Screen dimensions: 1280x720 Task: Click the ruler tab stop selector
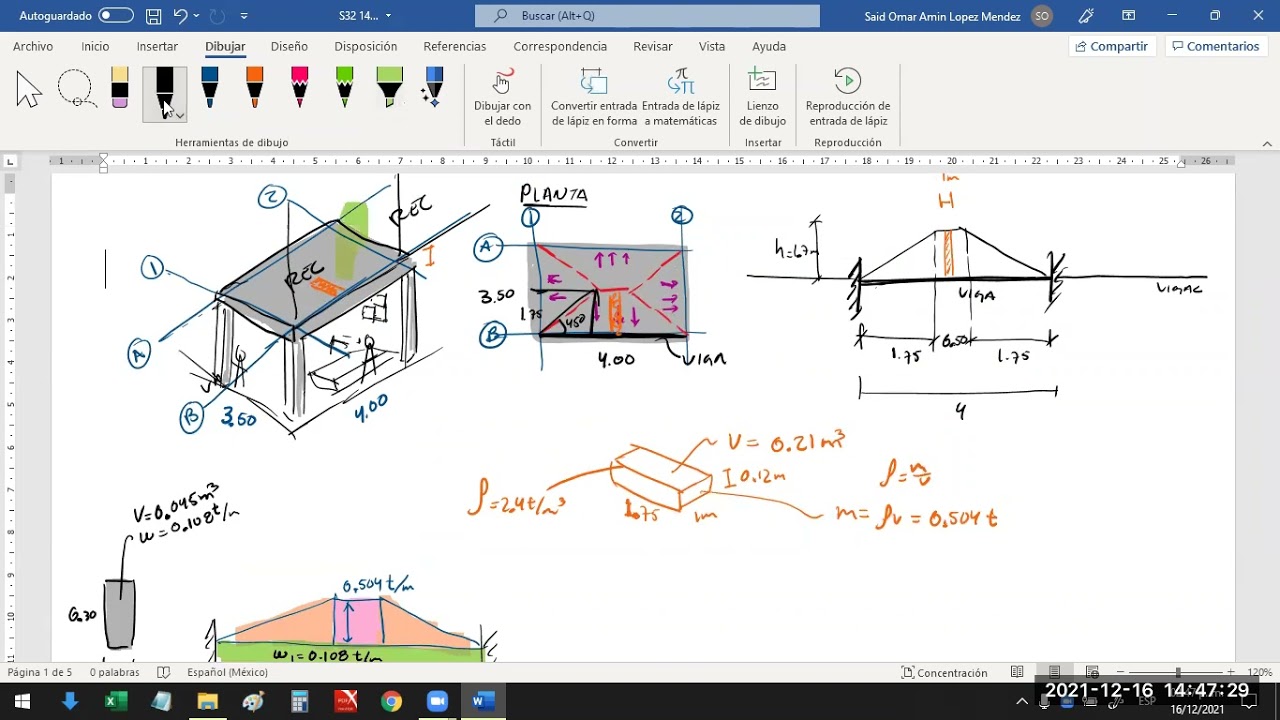pos(10,161)
